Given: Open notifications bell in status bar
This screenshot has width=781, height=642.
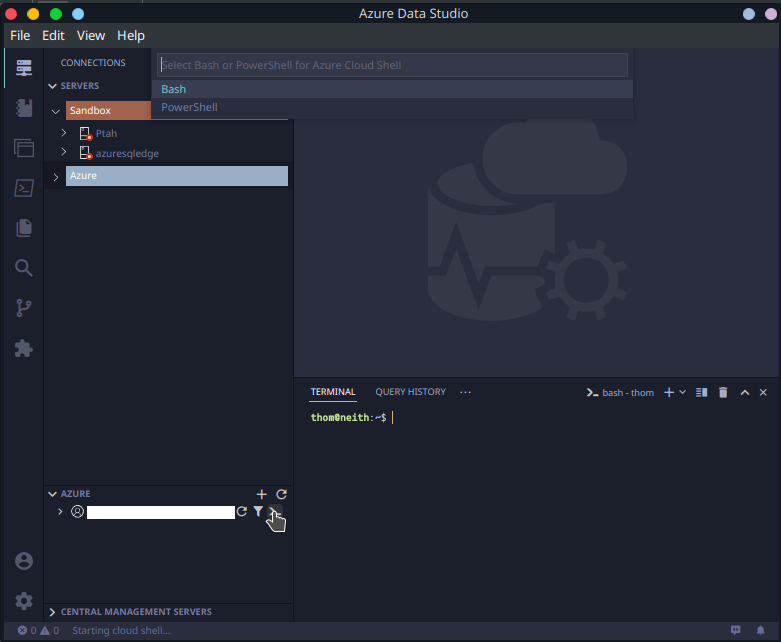Looking at the screenshot, I should [x=761, y=631].
